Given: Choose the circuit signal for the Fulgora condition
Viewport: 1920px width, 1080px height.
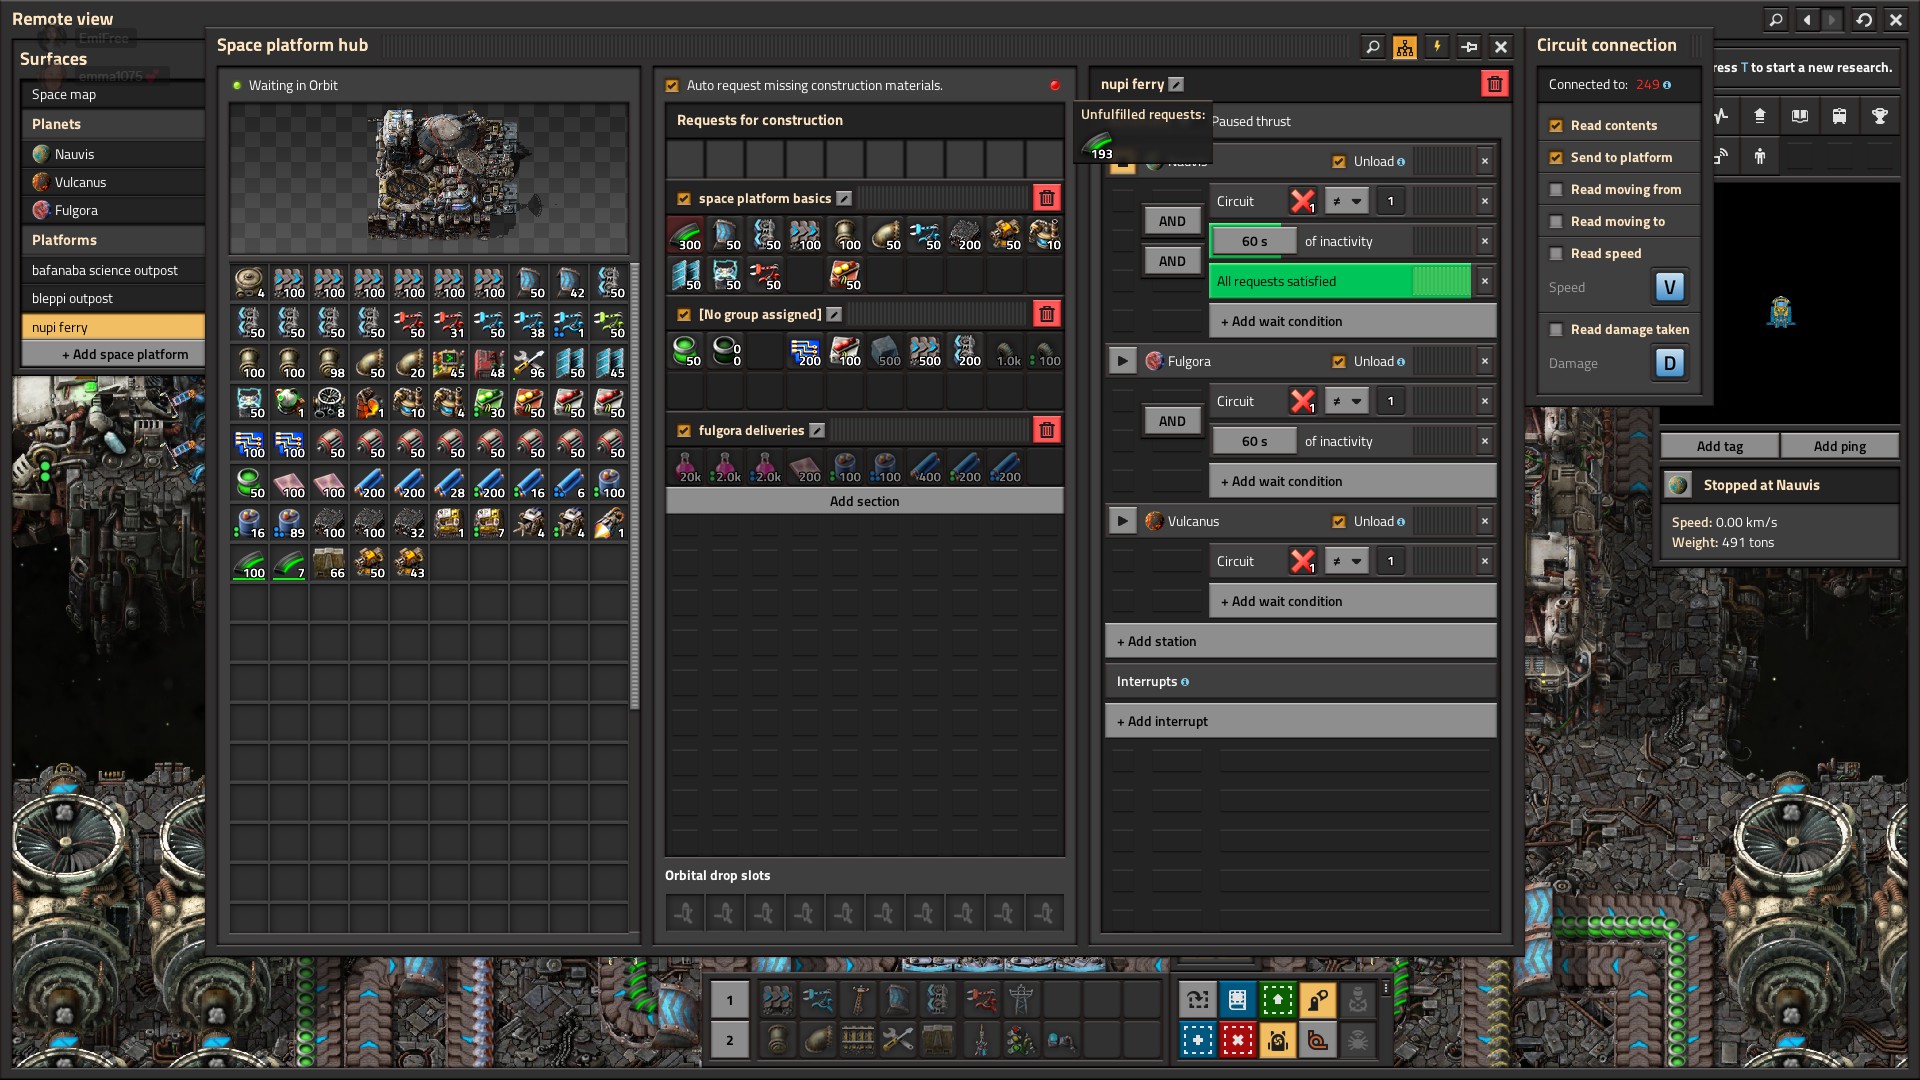Looking at the screenshot, I should 1302,401.
